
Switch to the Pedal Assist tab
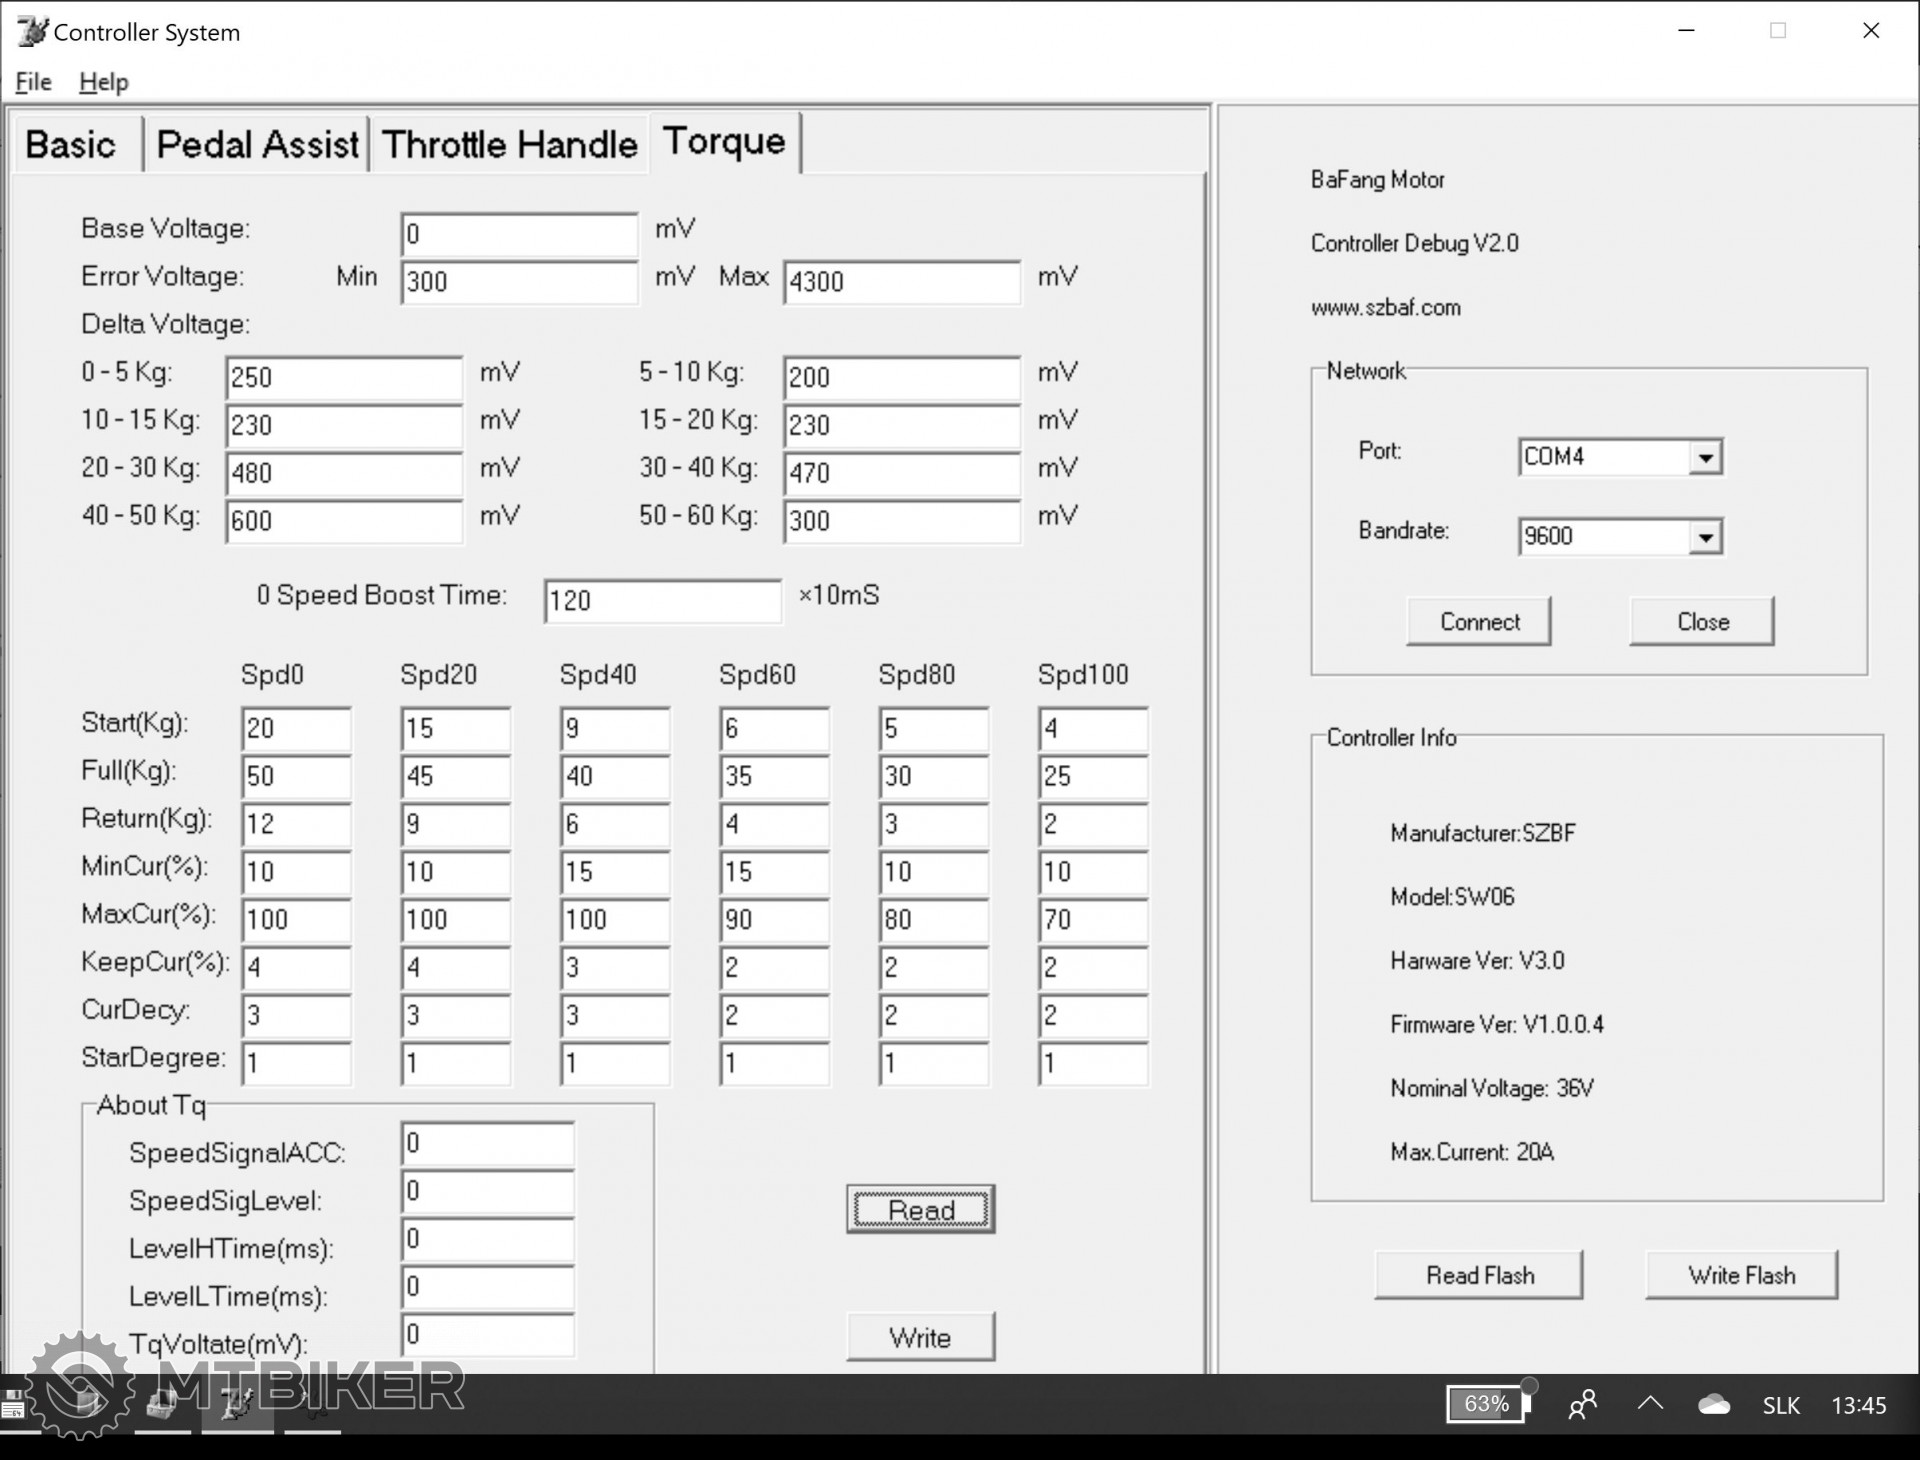click(257, 145)
